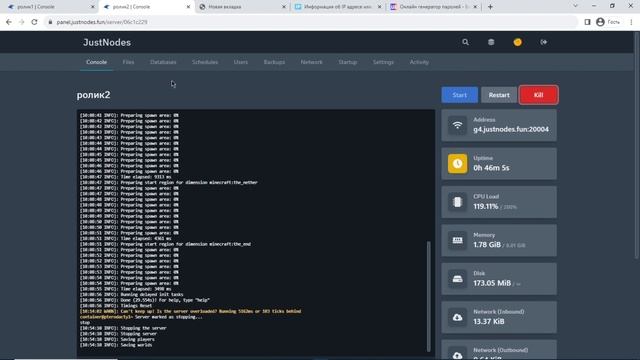Click the server name ролик2 heading
Image resolution: width=640 pixels, height=360 pixels.
(93, 95)
